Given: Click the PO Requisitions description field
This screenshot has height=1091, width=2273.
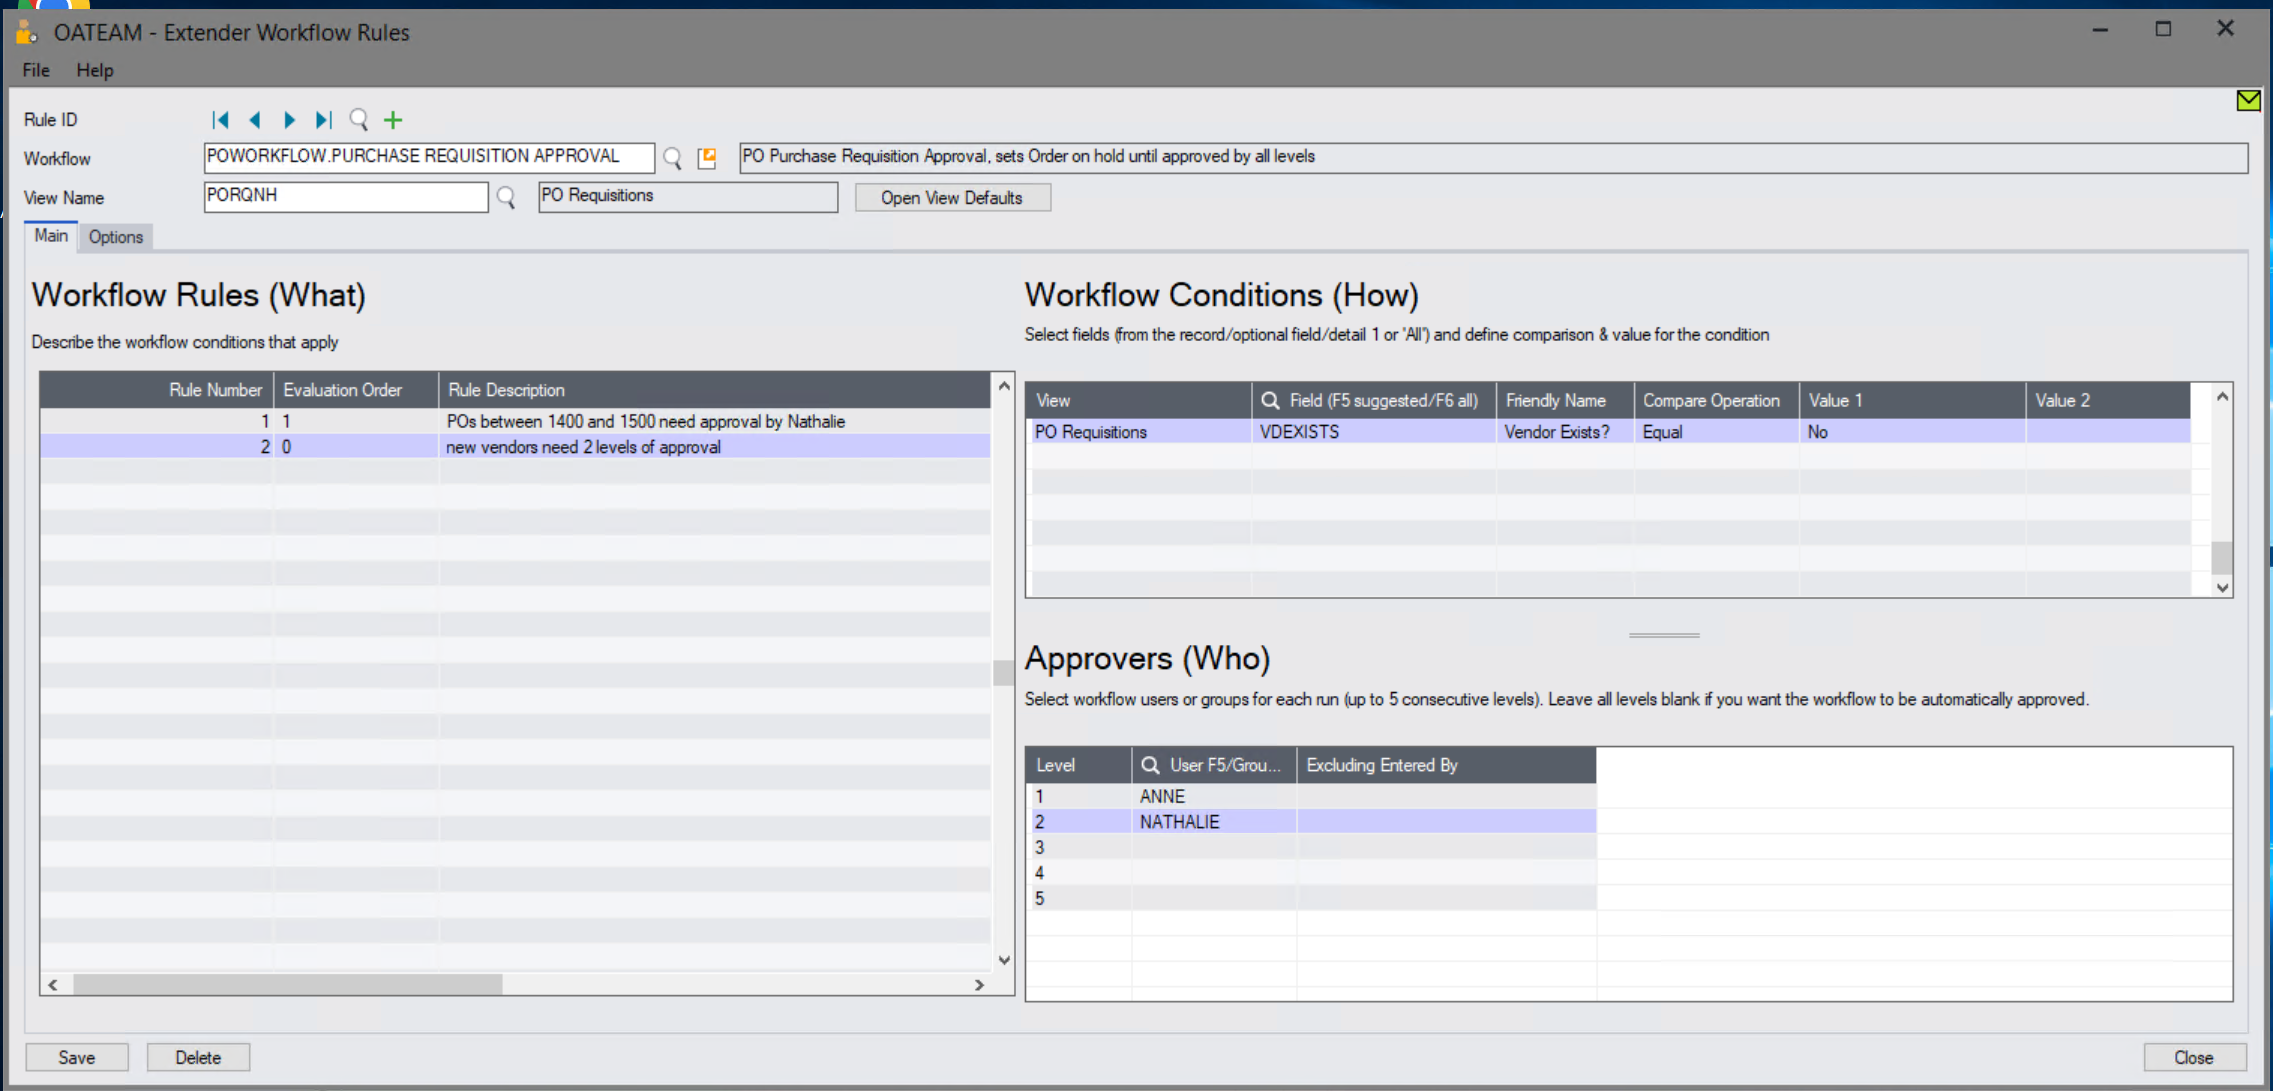Looking at the screenshot, I should [688, 196].
